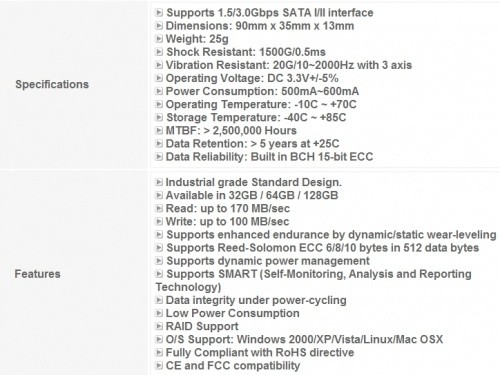
Task: Click the Fully Compliant with RoHS directive text
Action: pos(260,352)
